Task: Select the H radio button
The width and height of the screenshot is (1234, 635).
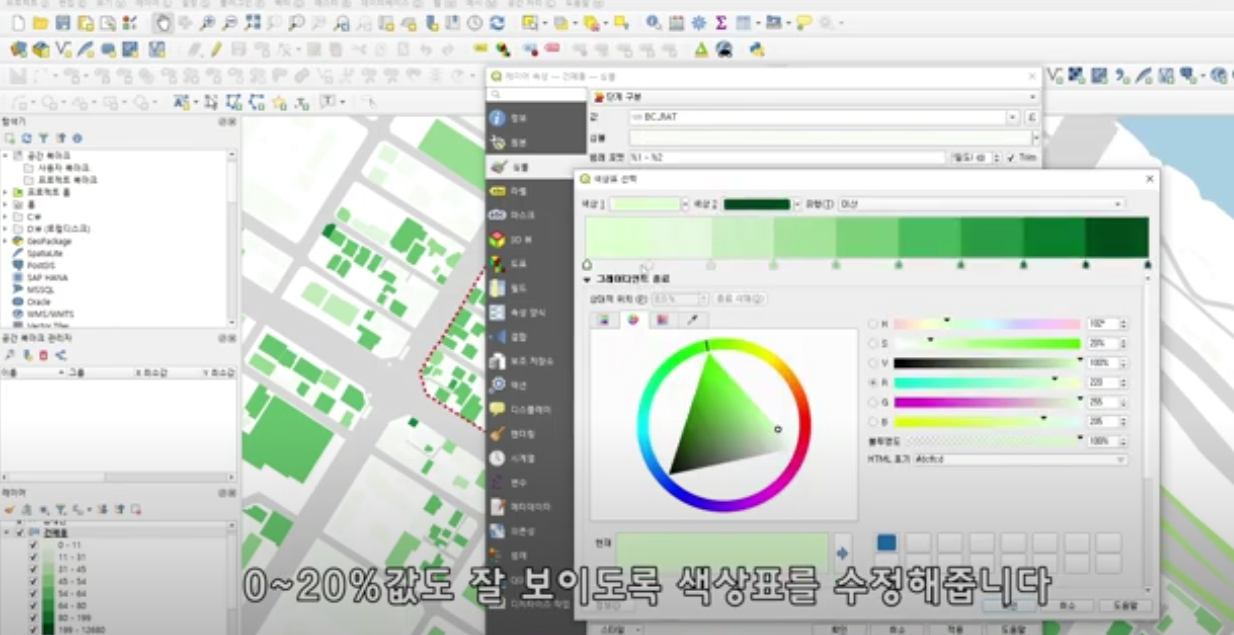Action: 873,324
